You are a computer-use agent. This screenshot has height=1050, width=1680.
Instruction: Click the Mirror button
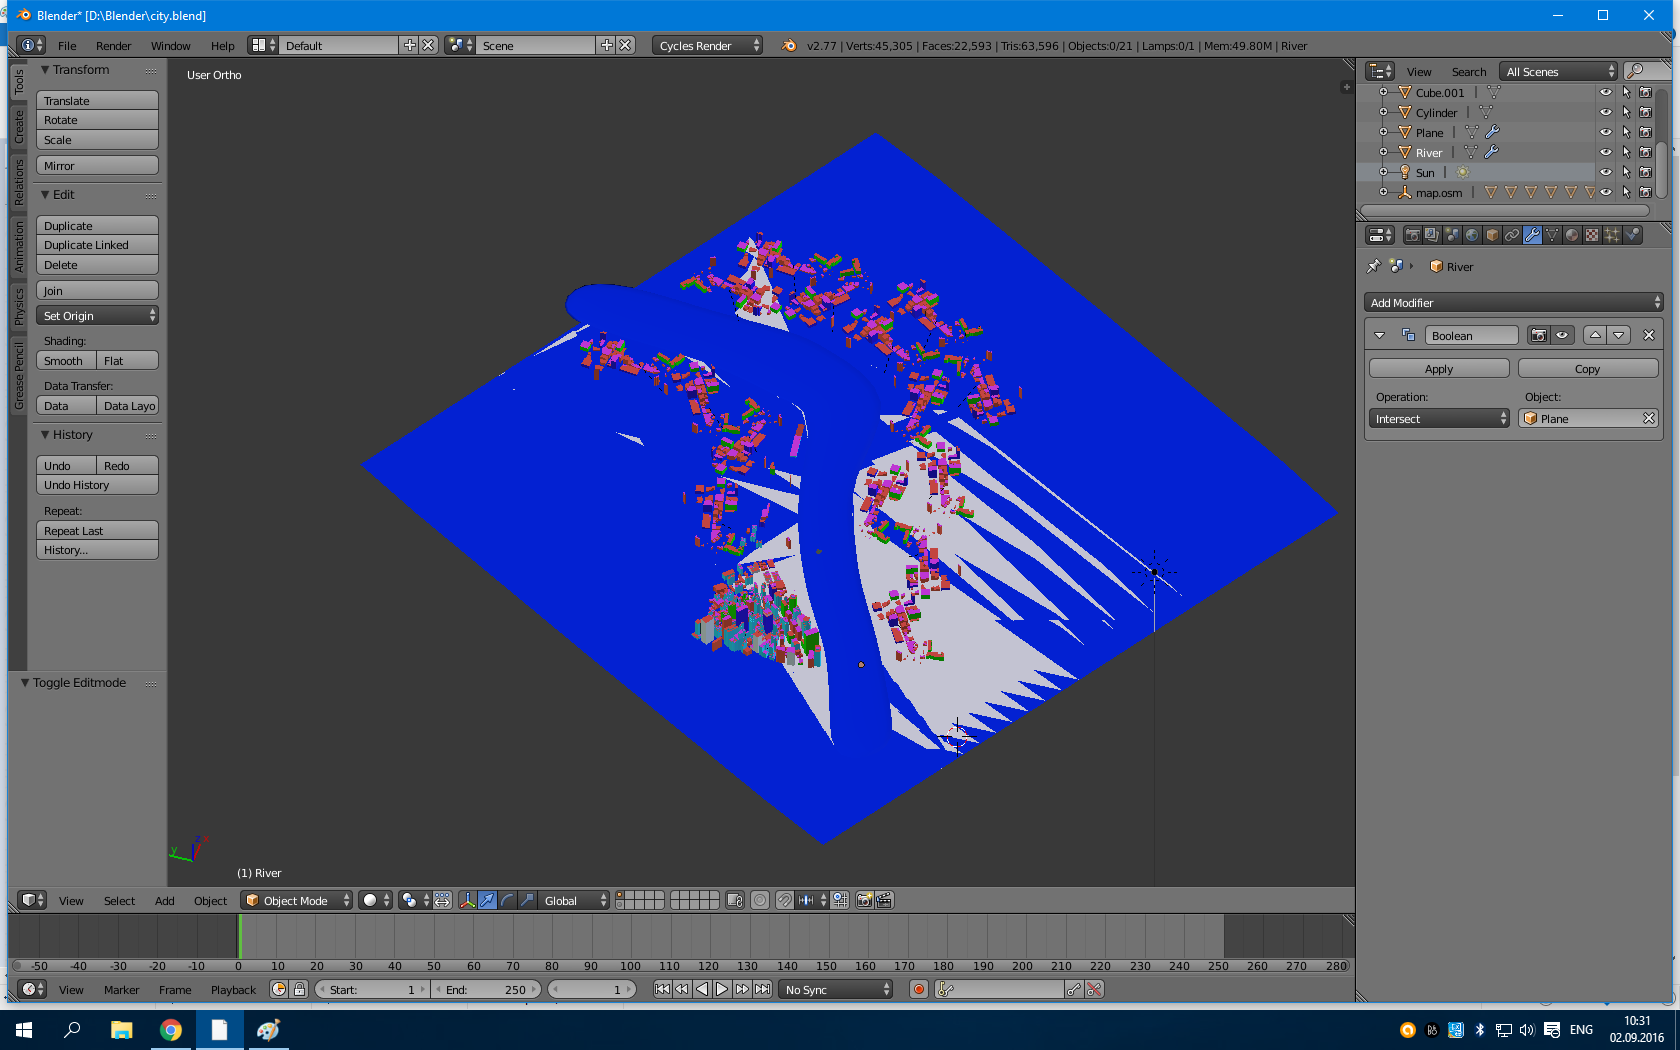click(x=97, y=165)
